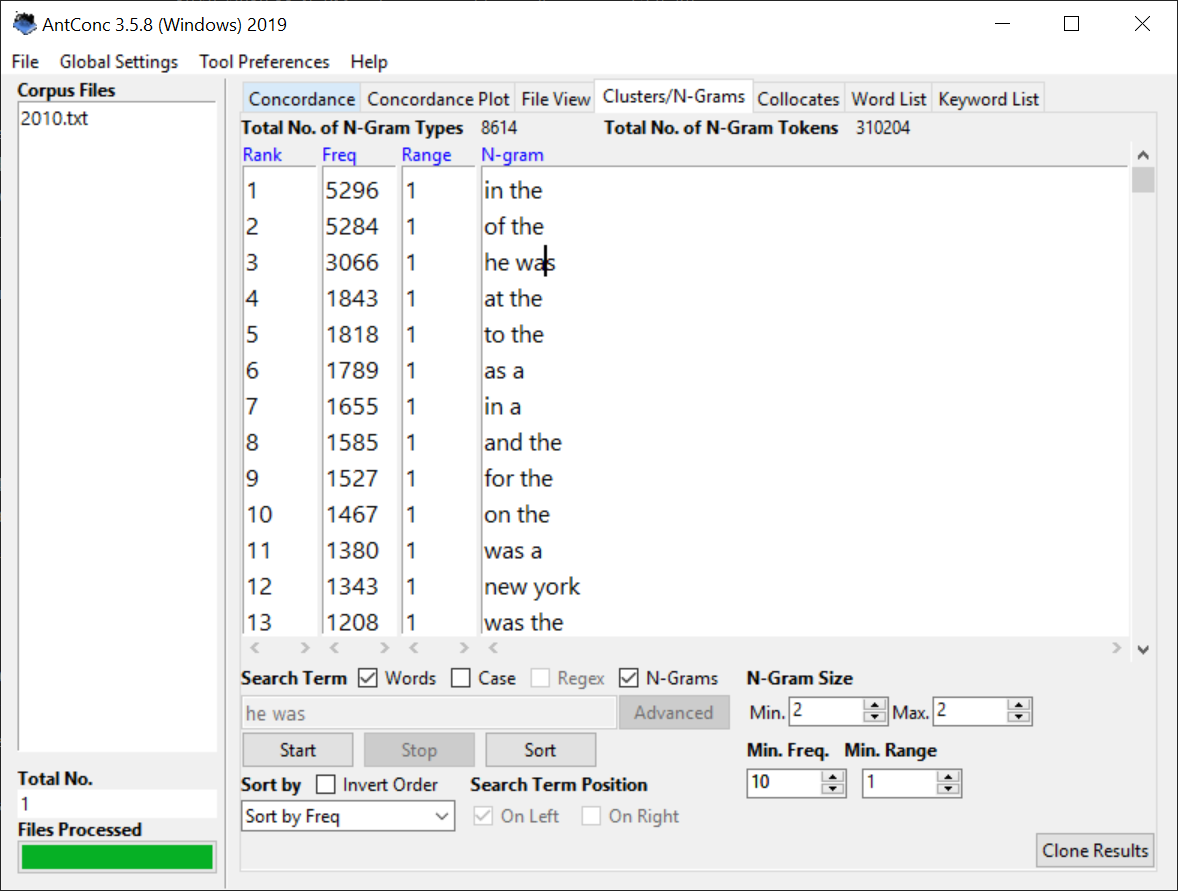Select the 'and the' n-gram row
Screen dimensions: 1178x891
click(x=523, y=443)
